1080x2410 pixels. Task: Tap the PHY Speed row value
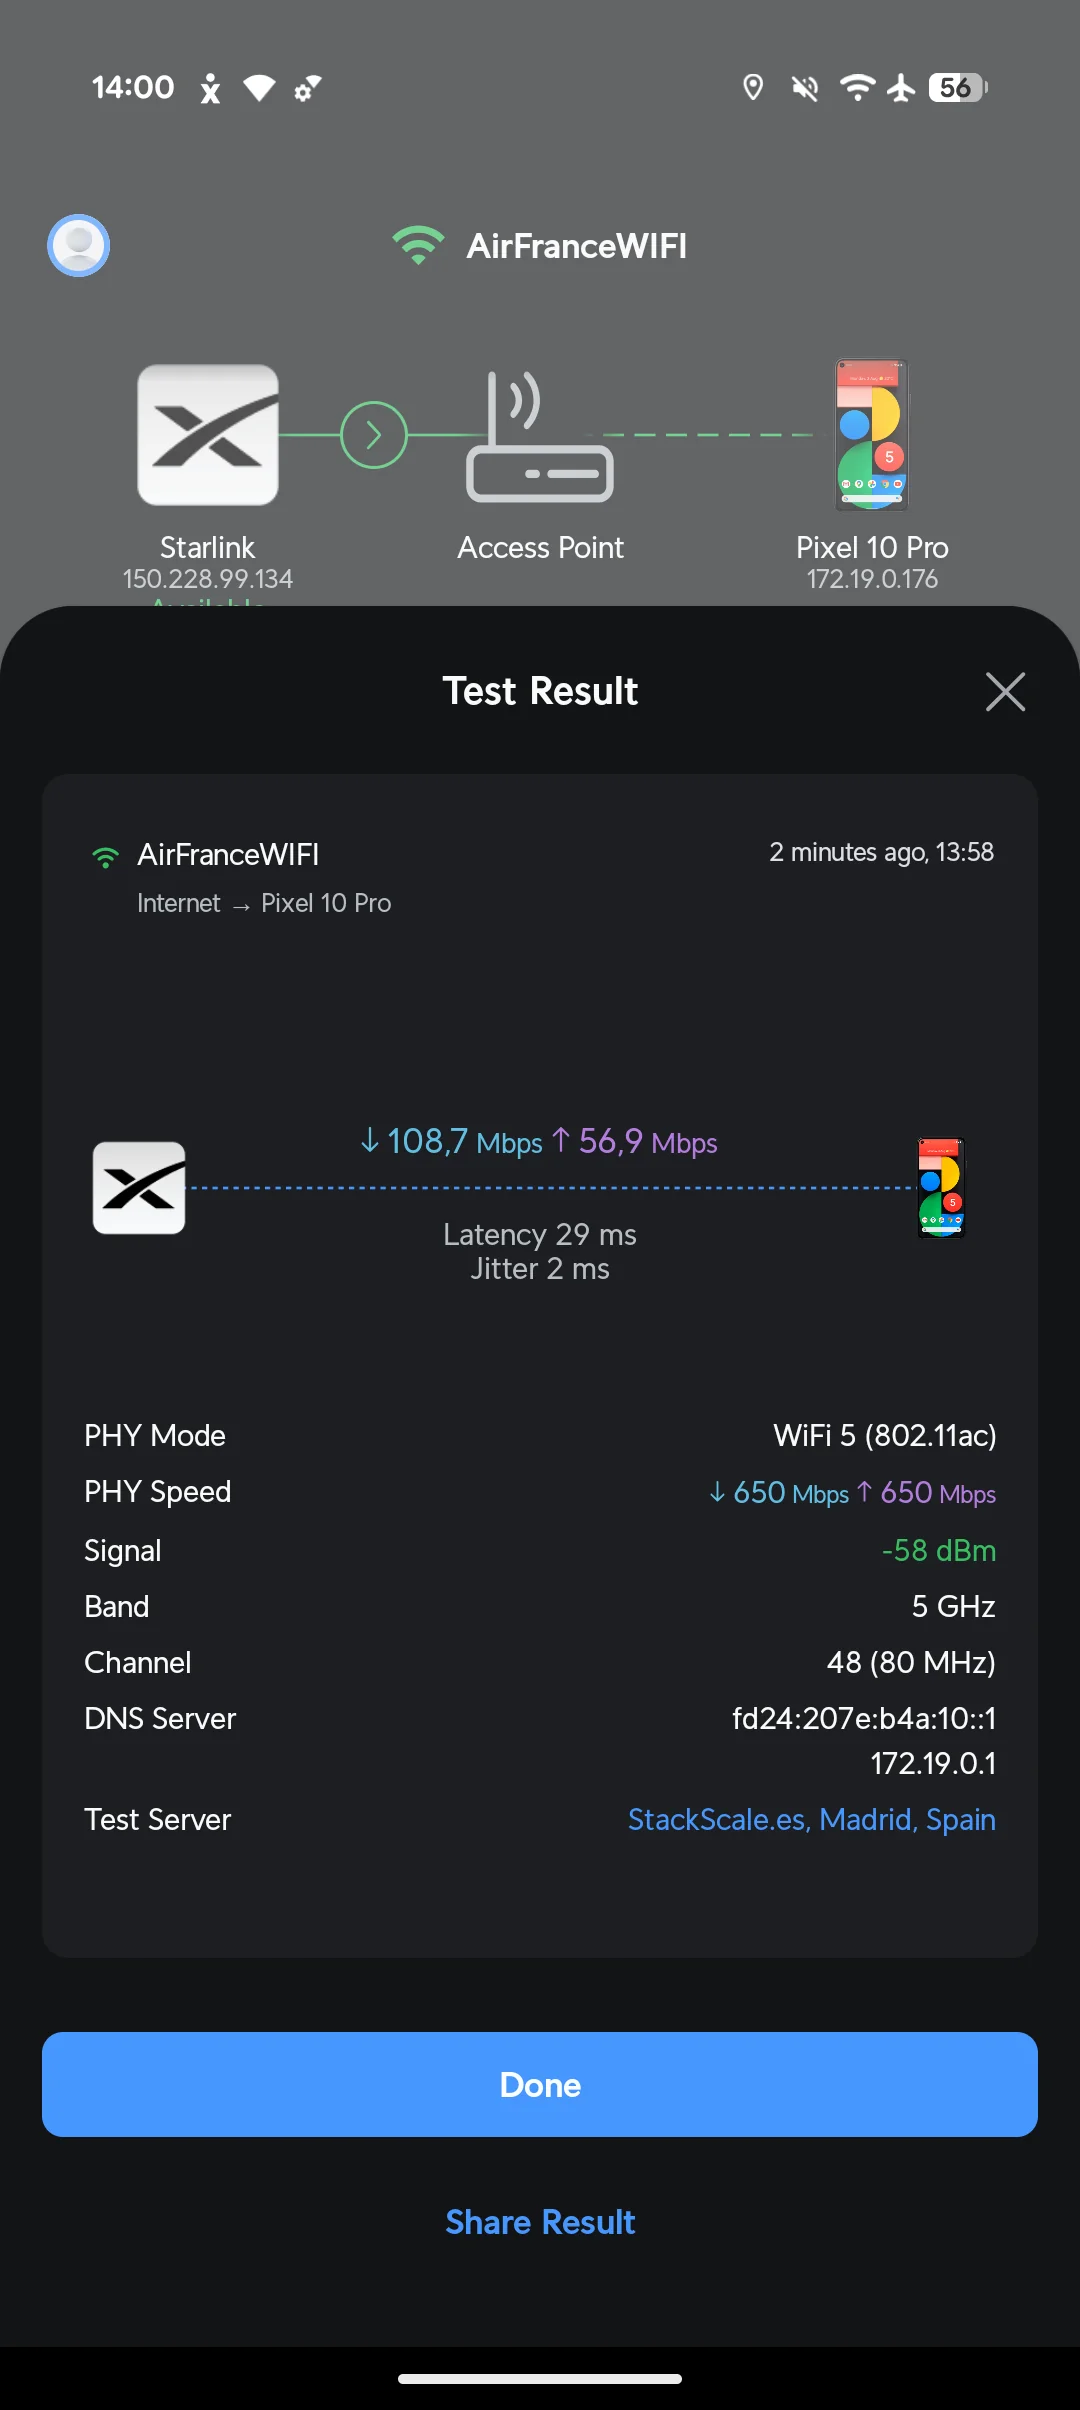(852, 1493)
